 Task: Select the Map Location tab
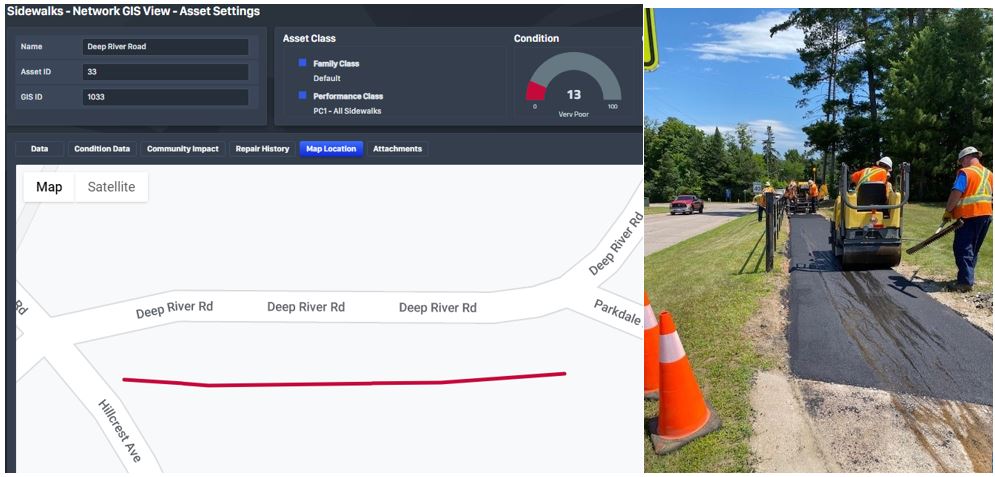331,148
